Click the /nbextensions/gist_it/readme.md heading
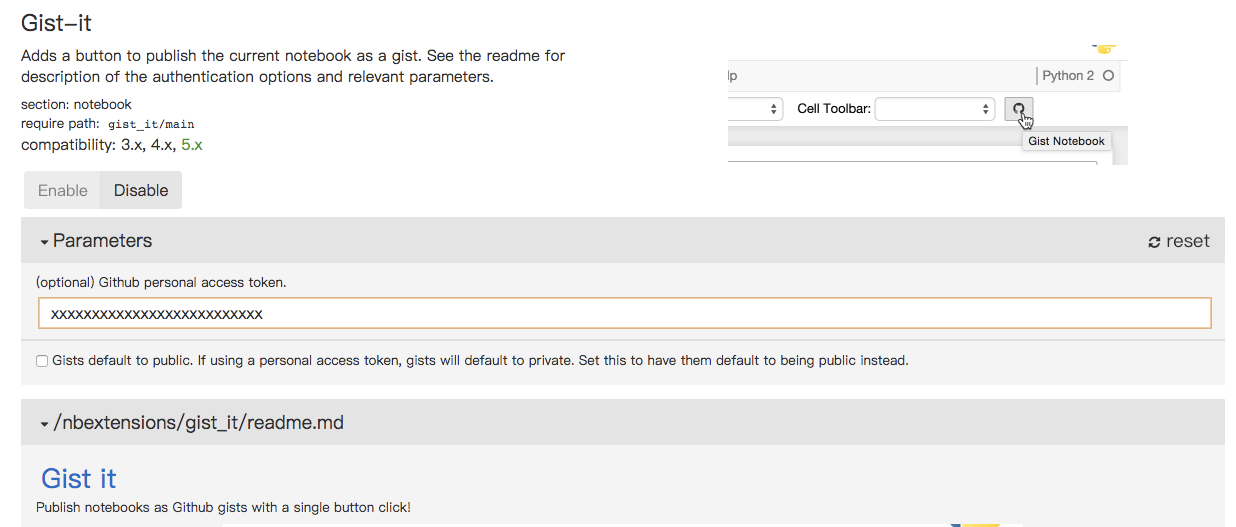 (198, 423)
